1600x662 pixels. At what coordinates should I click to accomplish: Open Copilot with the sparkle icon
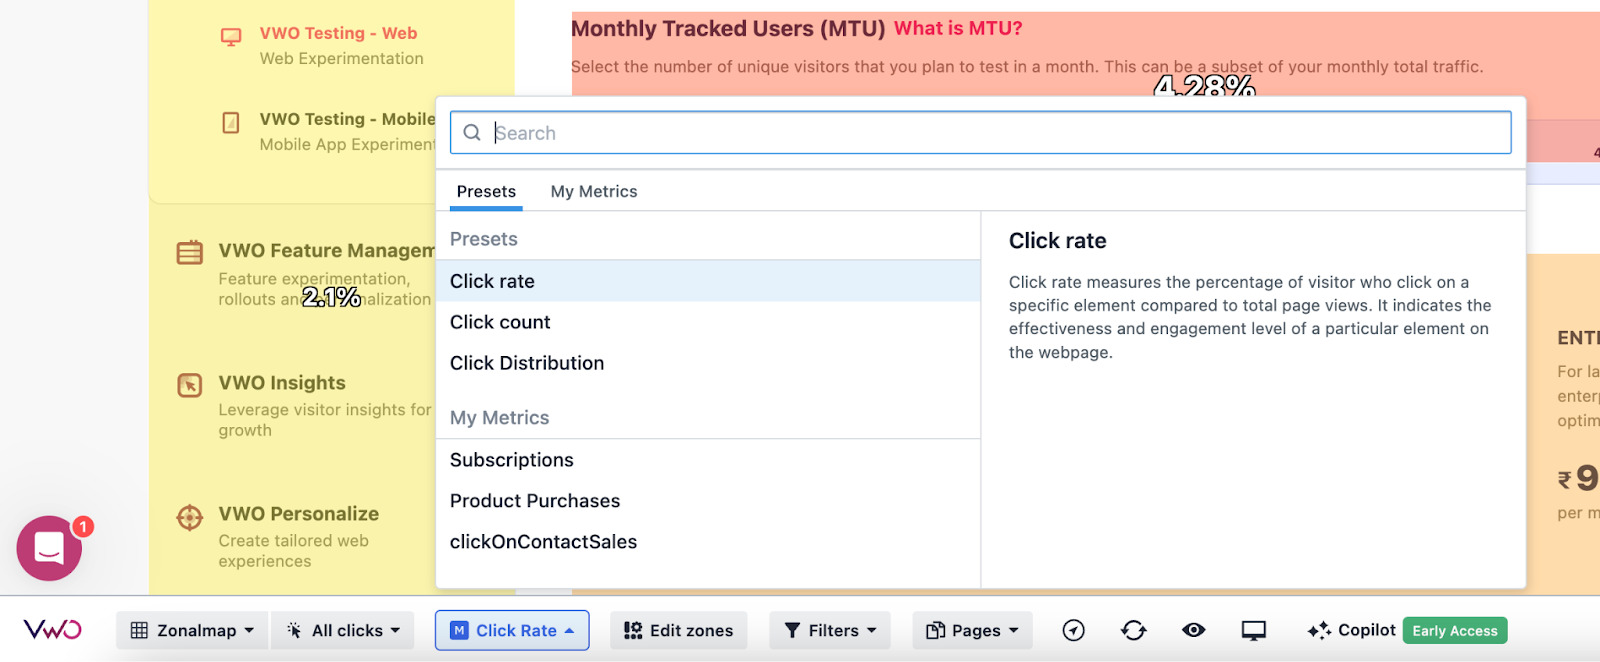coord(1319,630)
